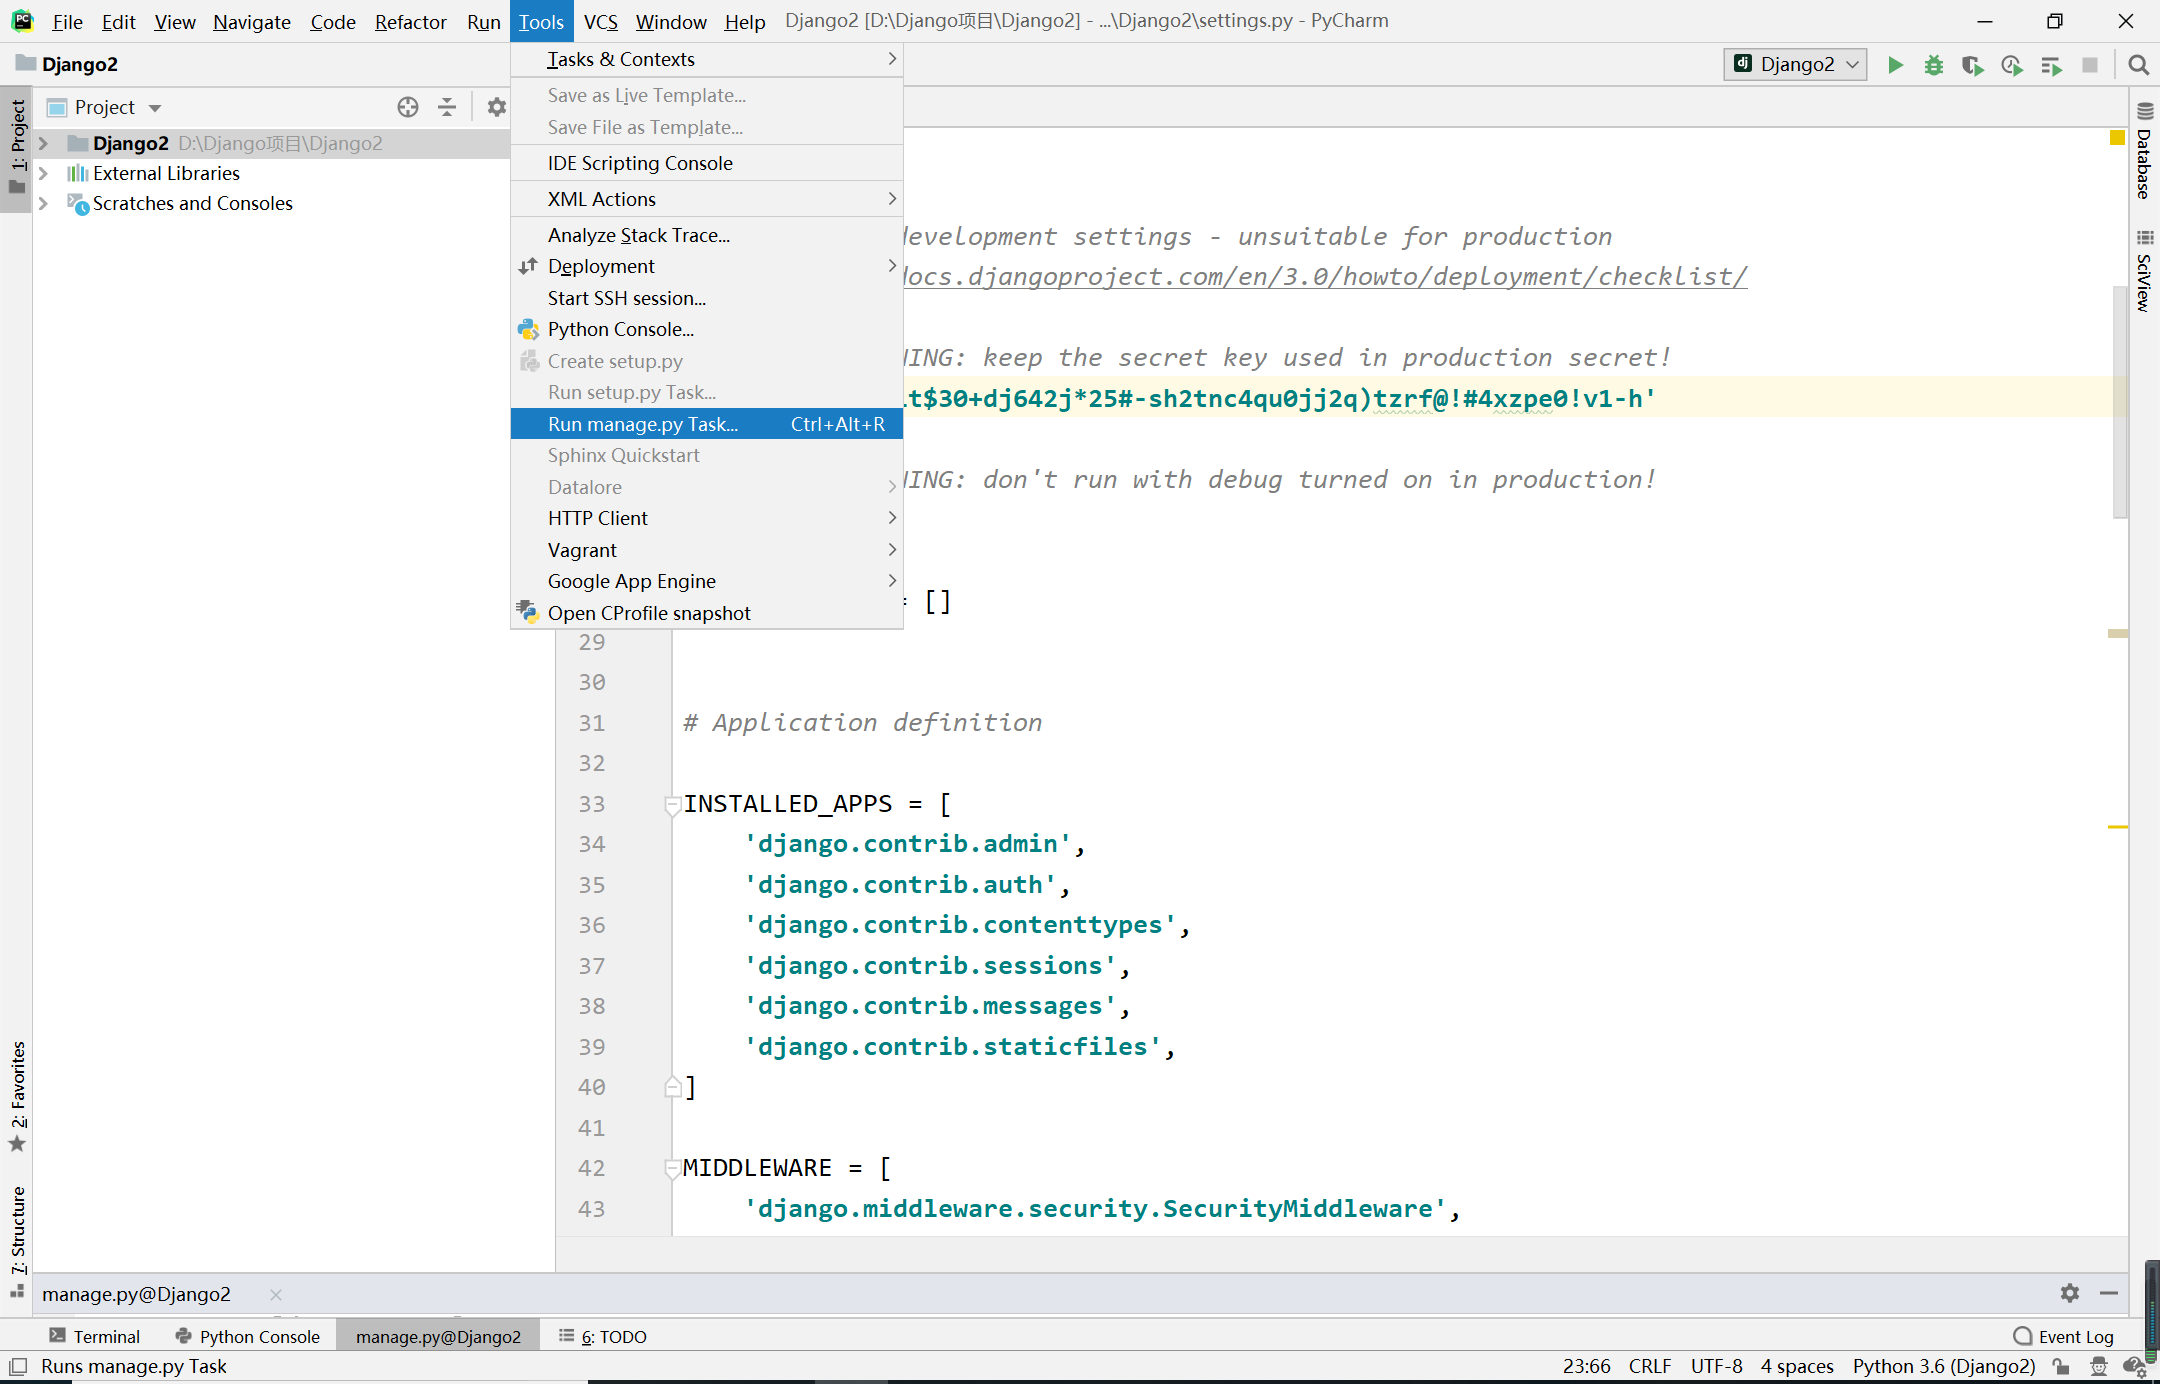Change UTF-8 file encoding status
The height and width of the screenshot is (1384, 2160).
point(1716,1366)
